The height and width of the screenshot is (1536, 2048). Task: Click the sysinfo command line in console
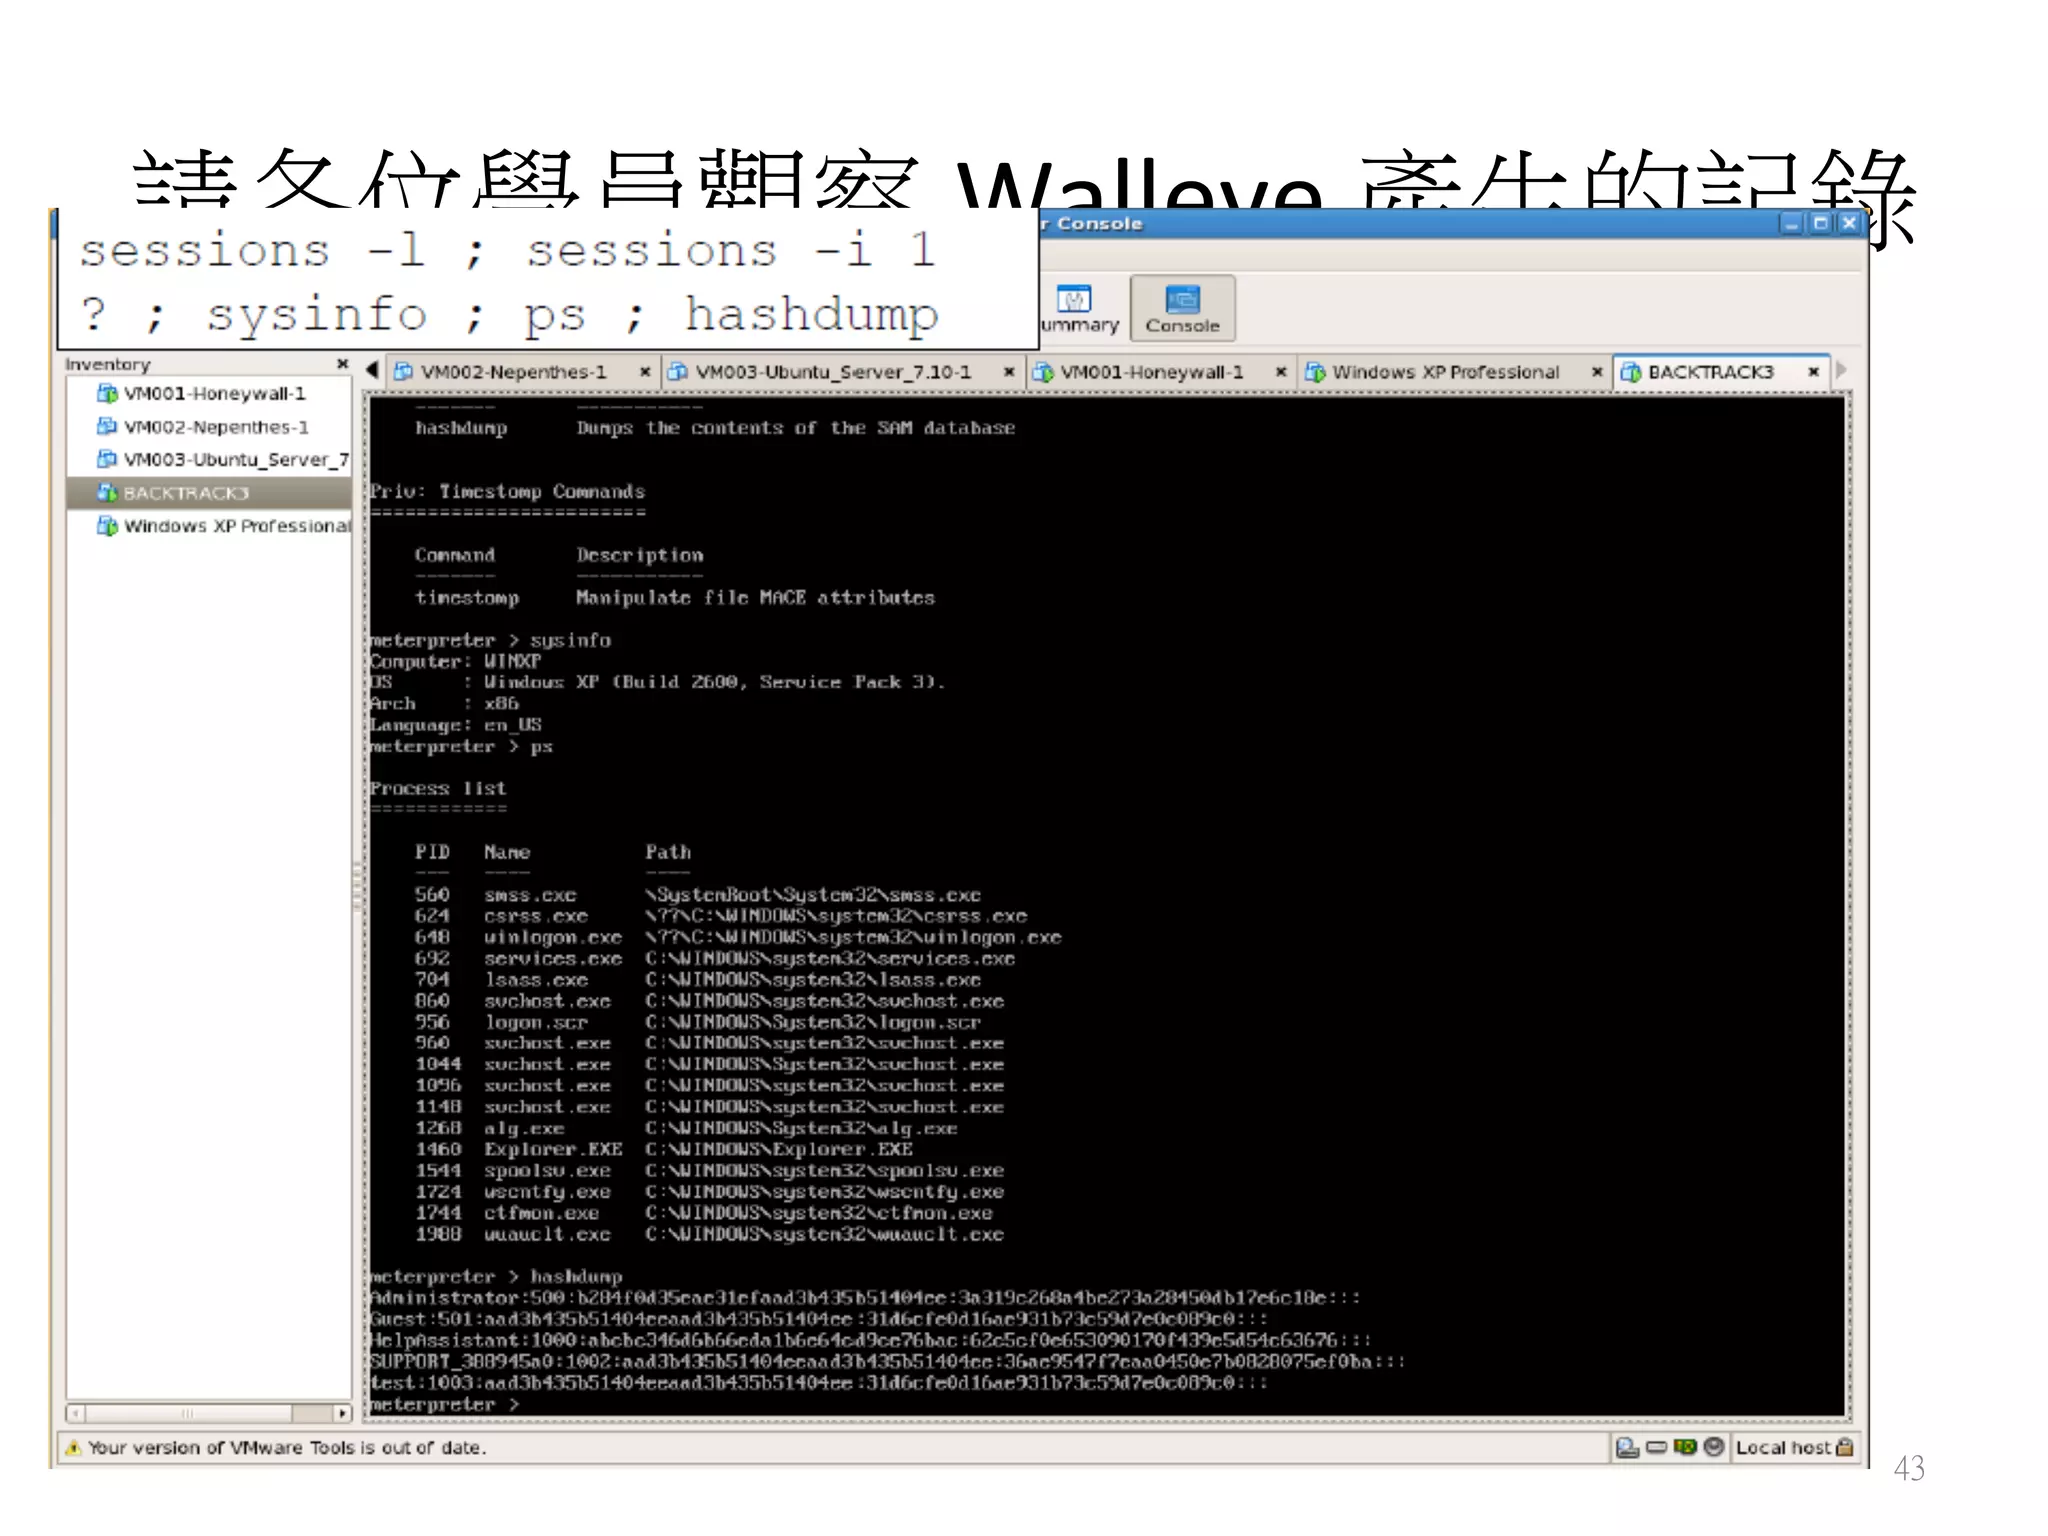(490, 640)
